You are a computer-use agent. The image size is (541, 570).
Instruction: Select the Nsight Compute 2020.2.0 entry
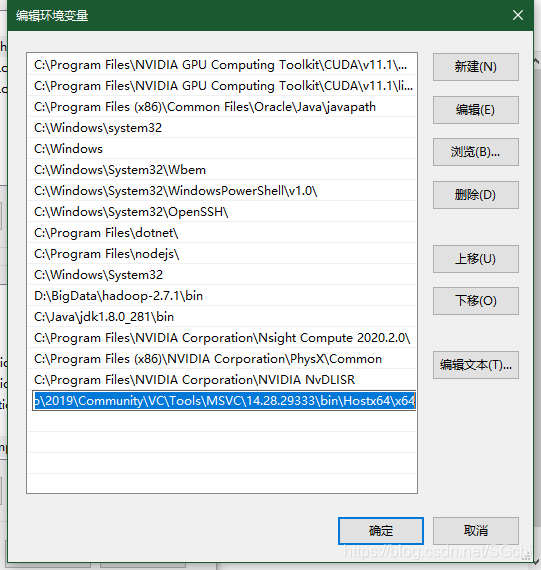tap(222, 338)
